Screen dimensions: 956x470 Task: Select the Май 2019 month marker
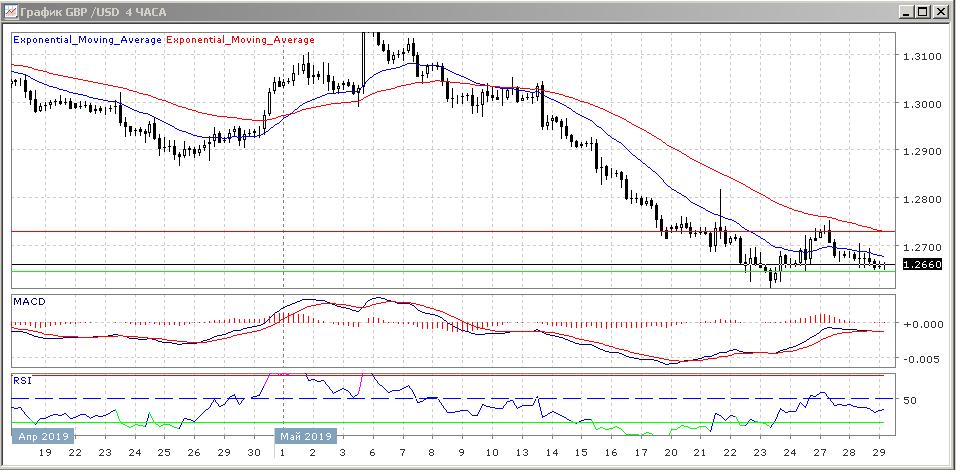coord(305,436)
